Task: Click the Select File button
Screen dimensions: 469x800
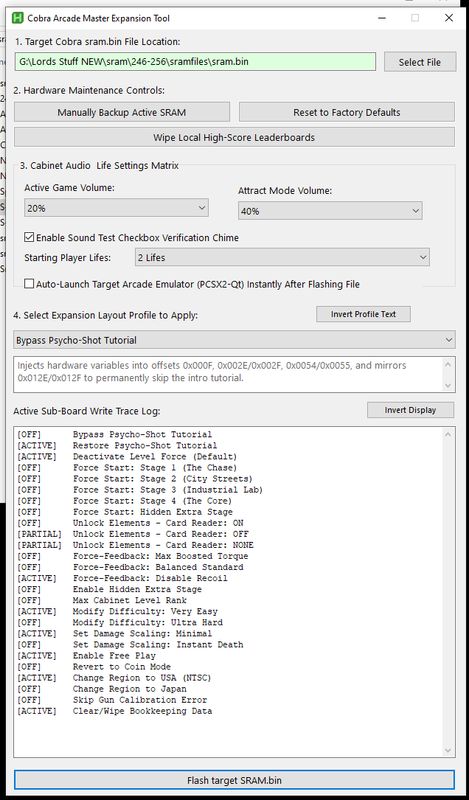Action: coord(420,62)
